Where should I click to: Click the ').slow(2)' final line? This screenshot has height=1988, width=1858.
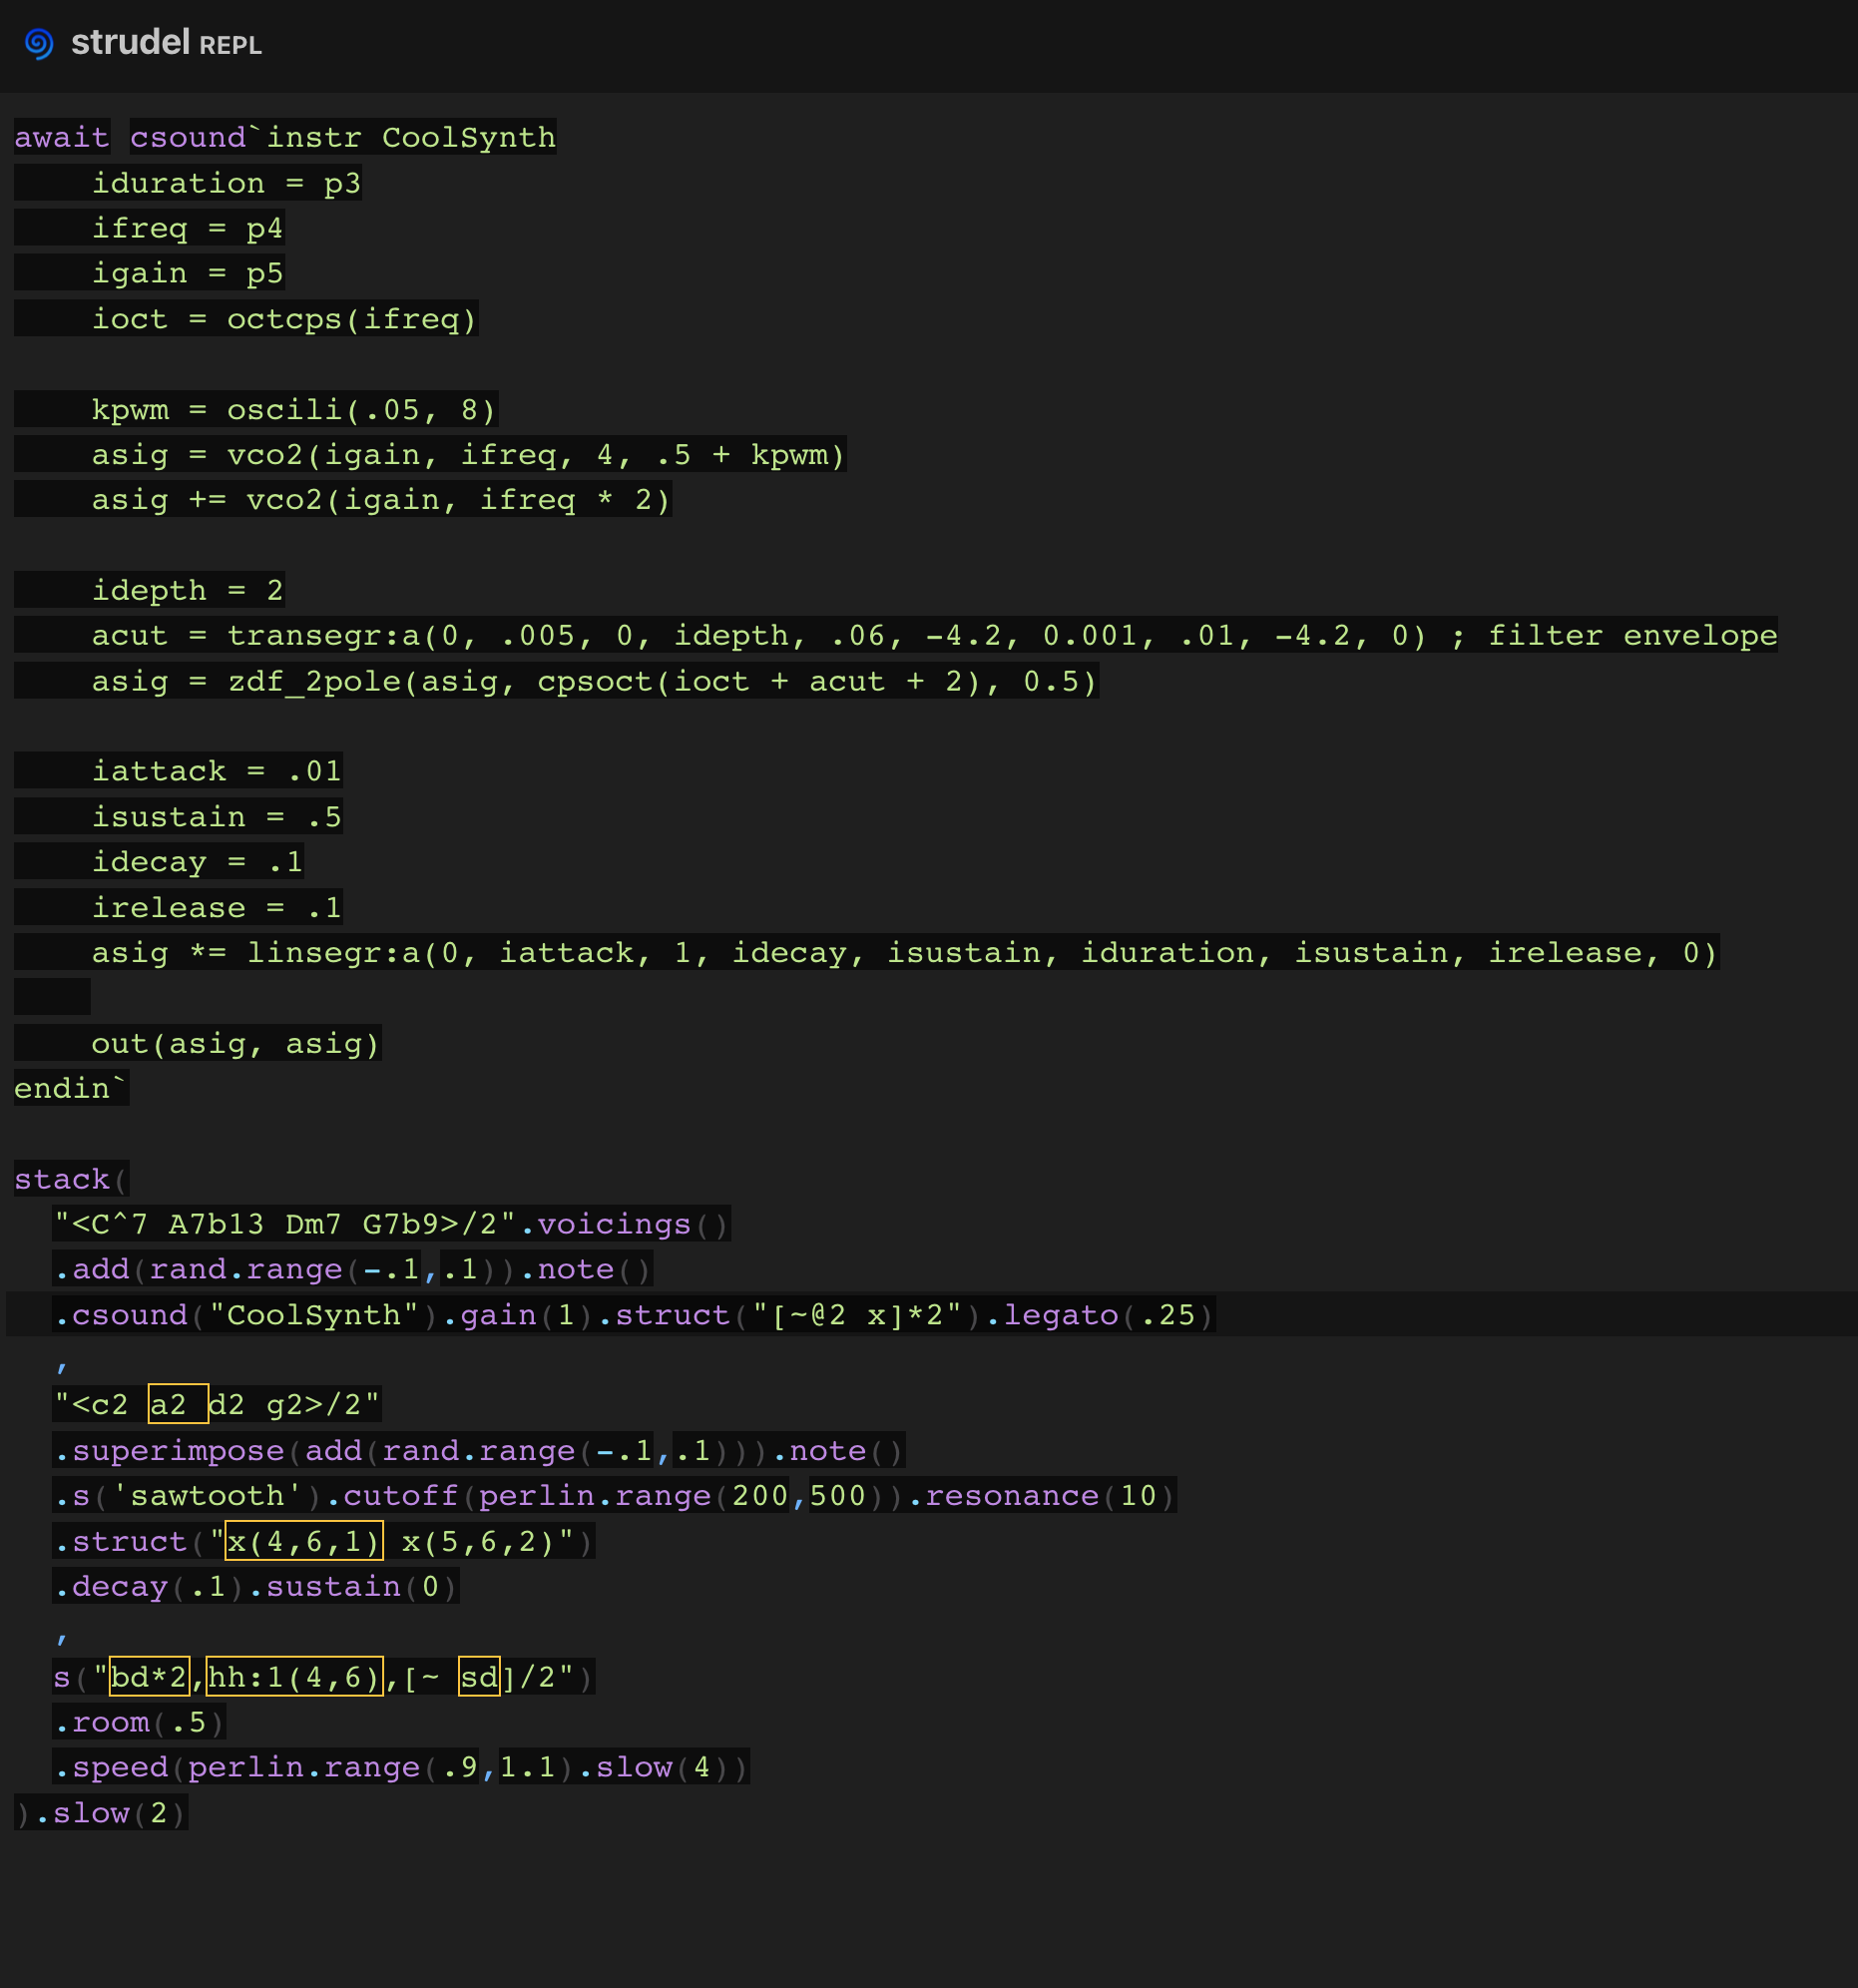tap(100, 1812)
